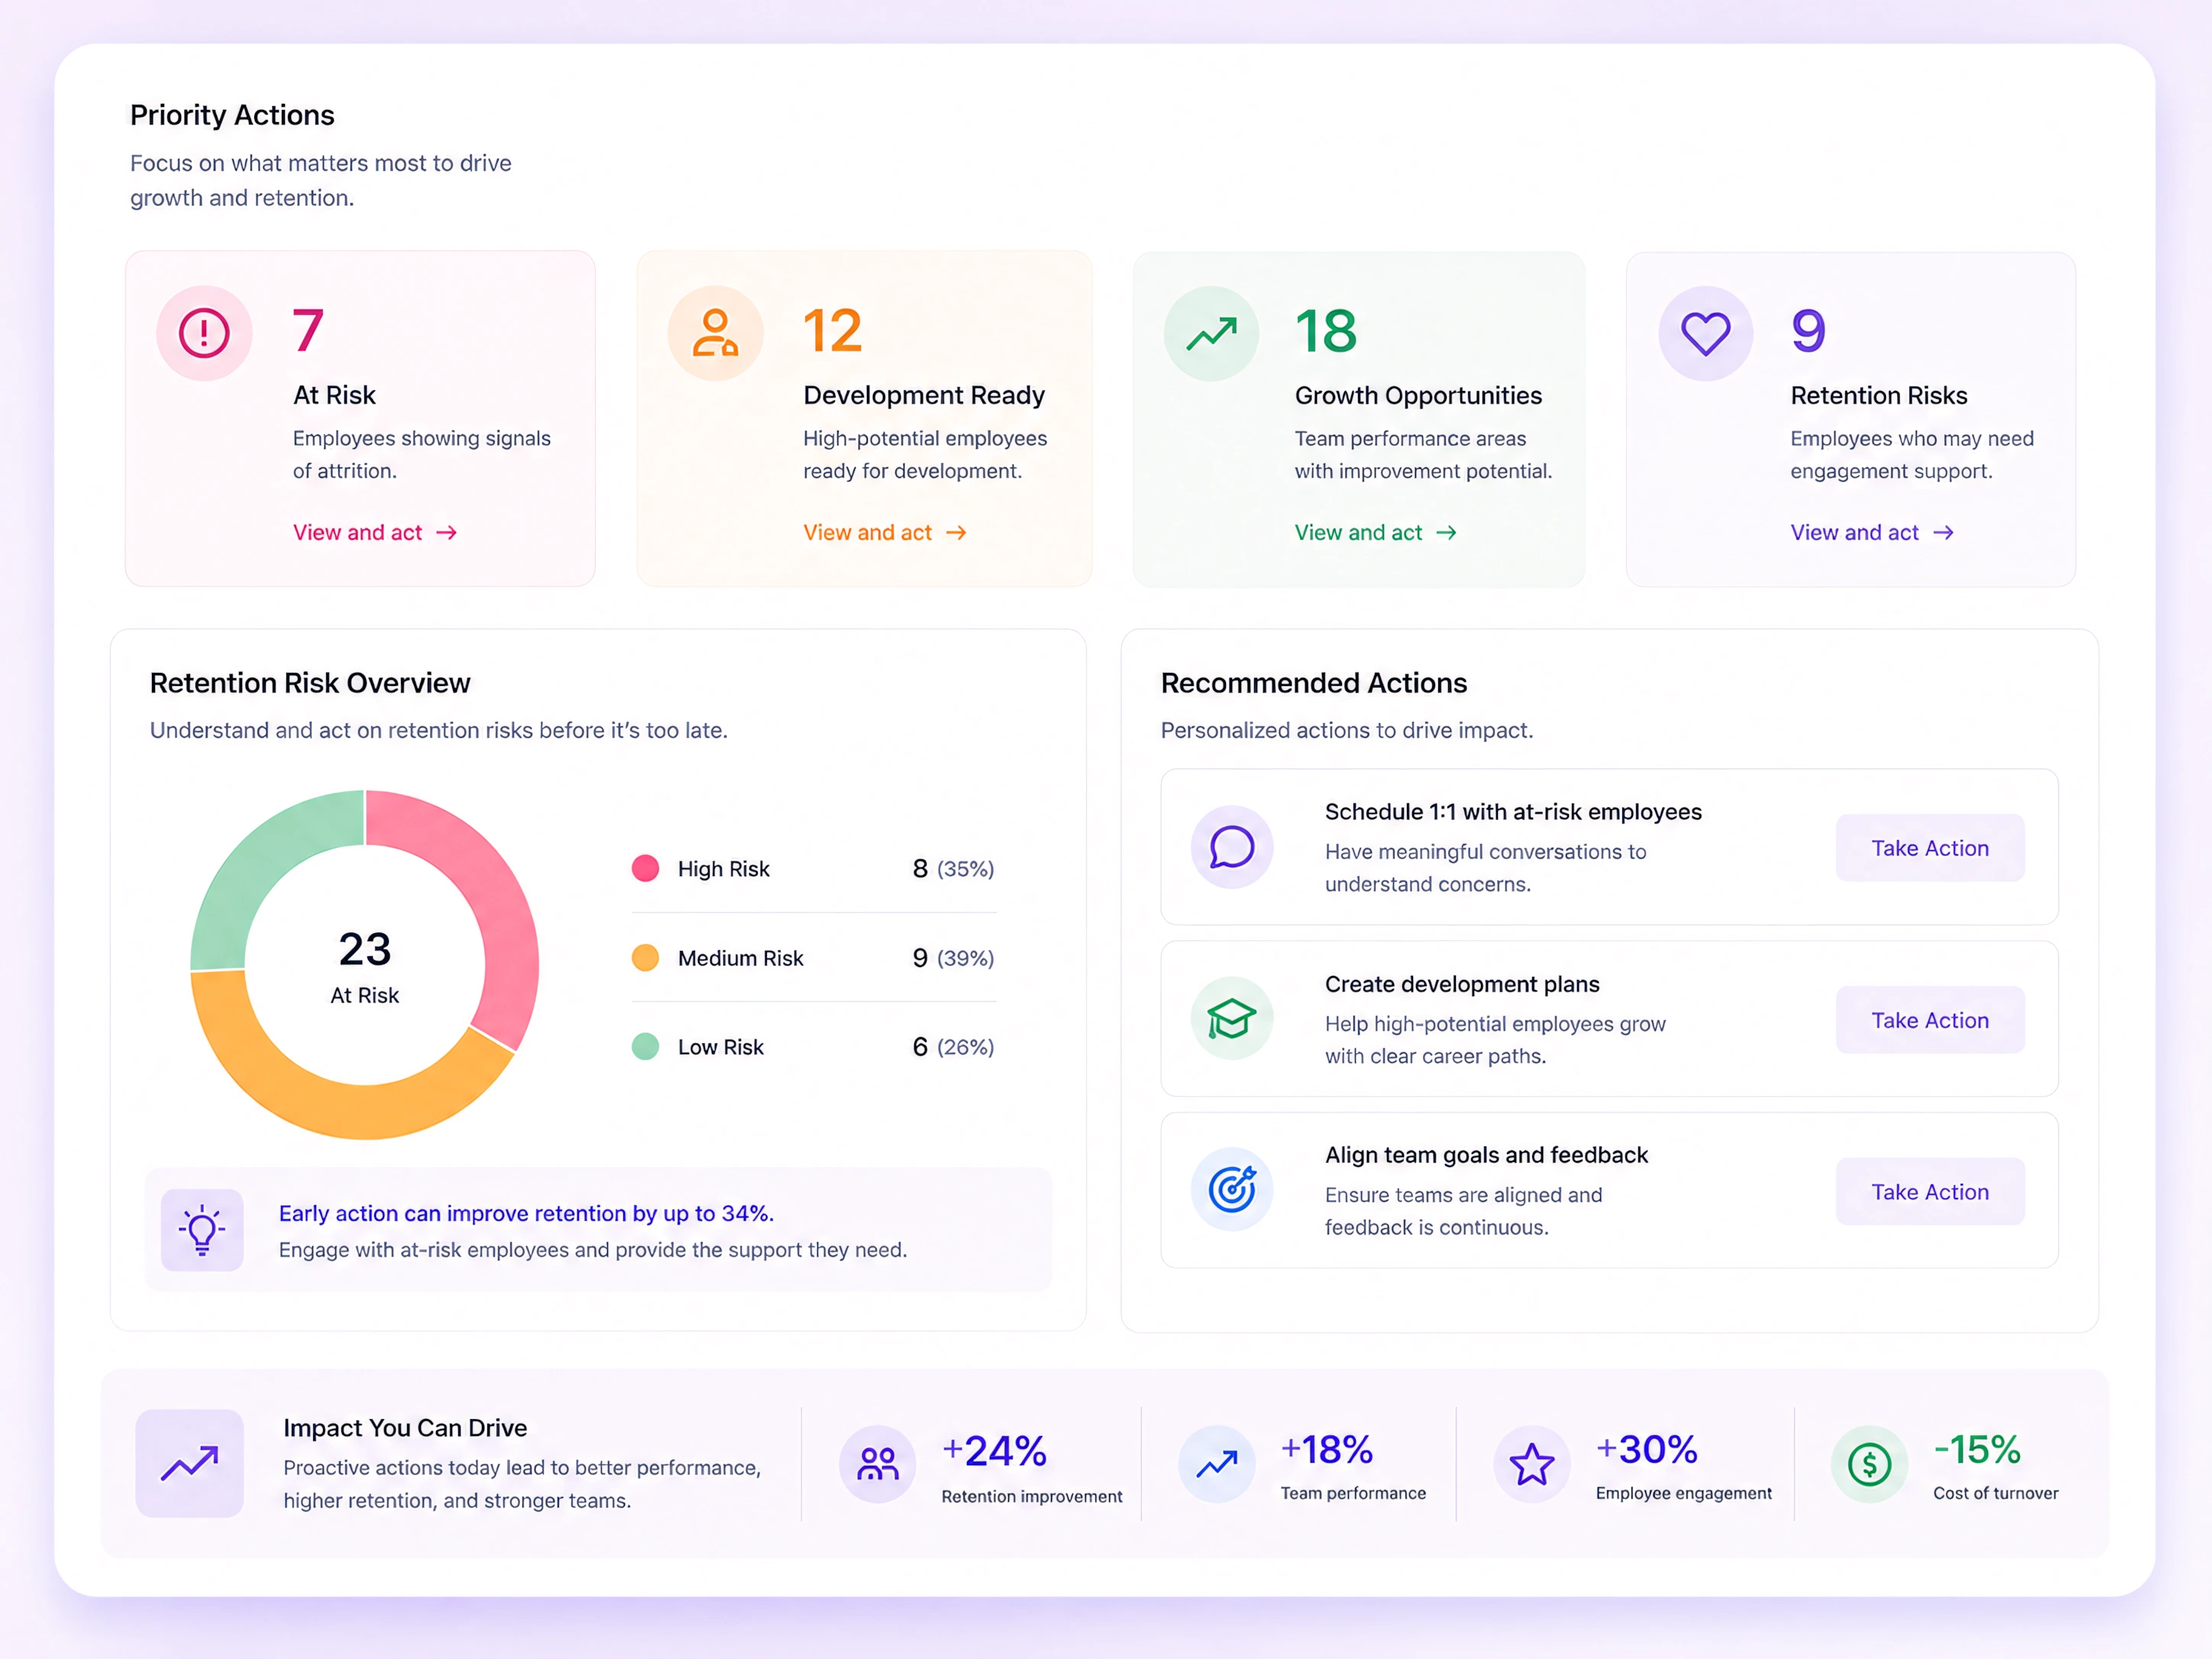The height and width of the screenshot is (1659, 2212).
Task: Open View and act for Growth Opportunities
Action: pyautogui.click(x=1376, y=533)
